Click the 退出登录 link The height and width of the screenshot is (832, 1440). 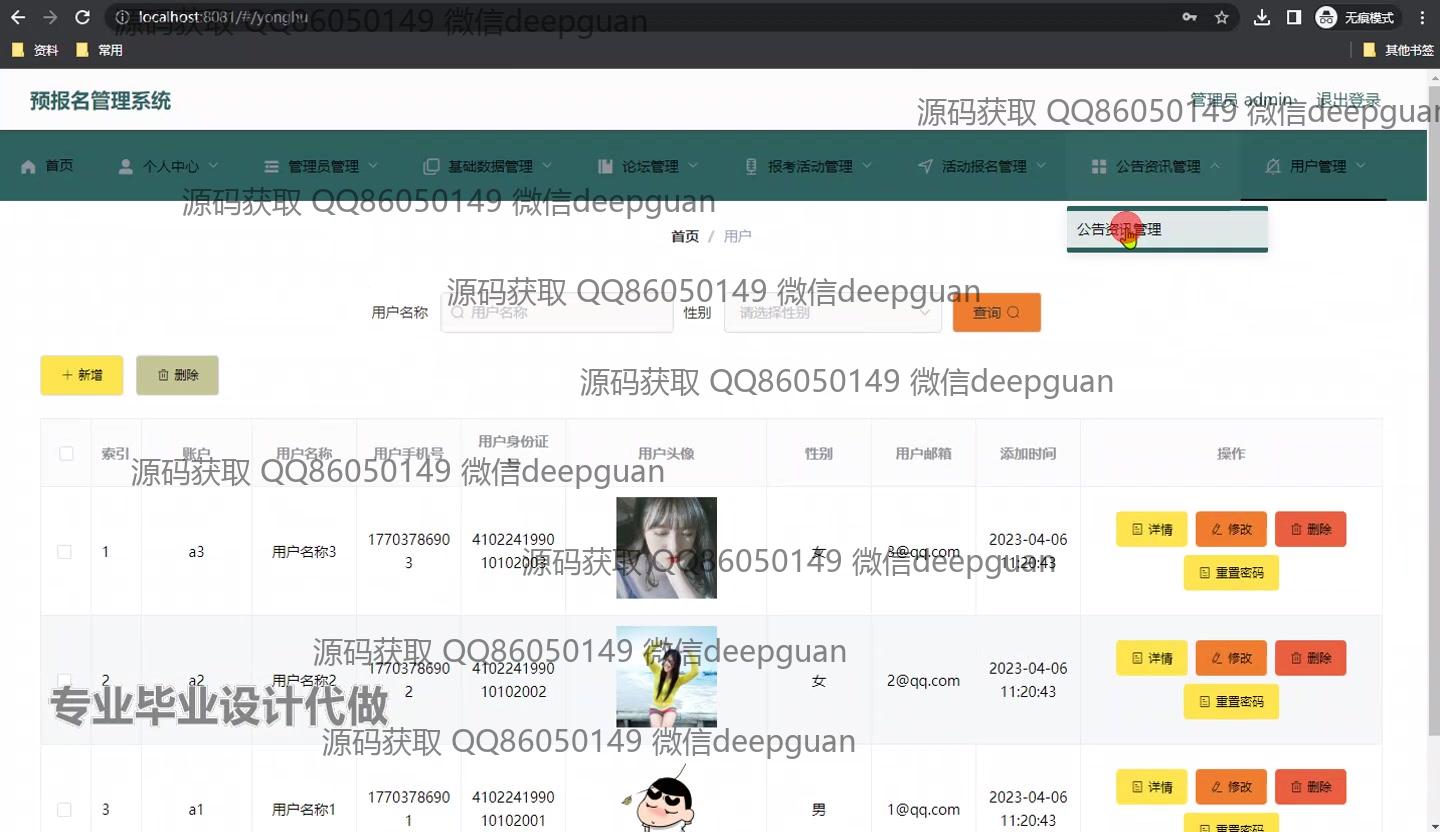coord(1347,100)
